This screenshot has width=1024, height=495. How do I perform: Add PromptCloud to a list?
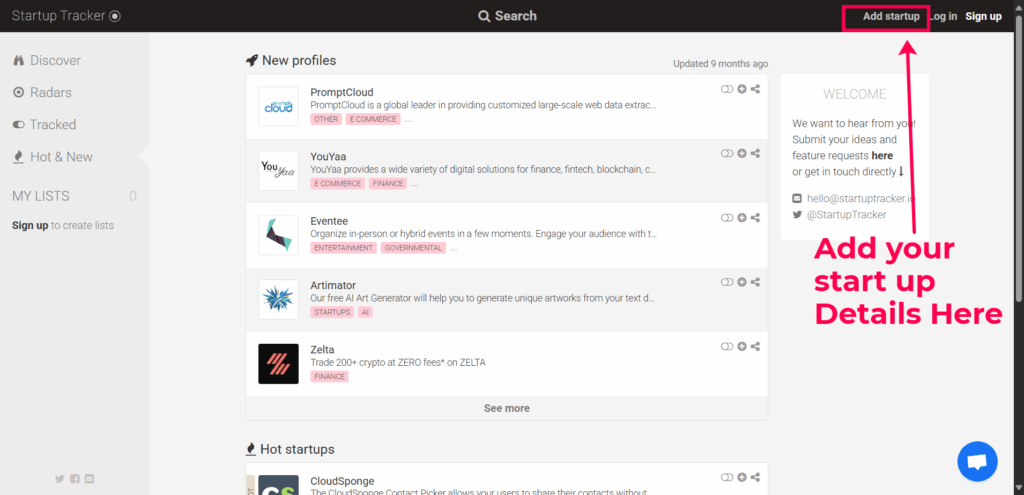point(742,89)
